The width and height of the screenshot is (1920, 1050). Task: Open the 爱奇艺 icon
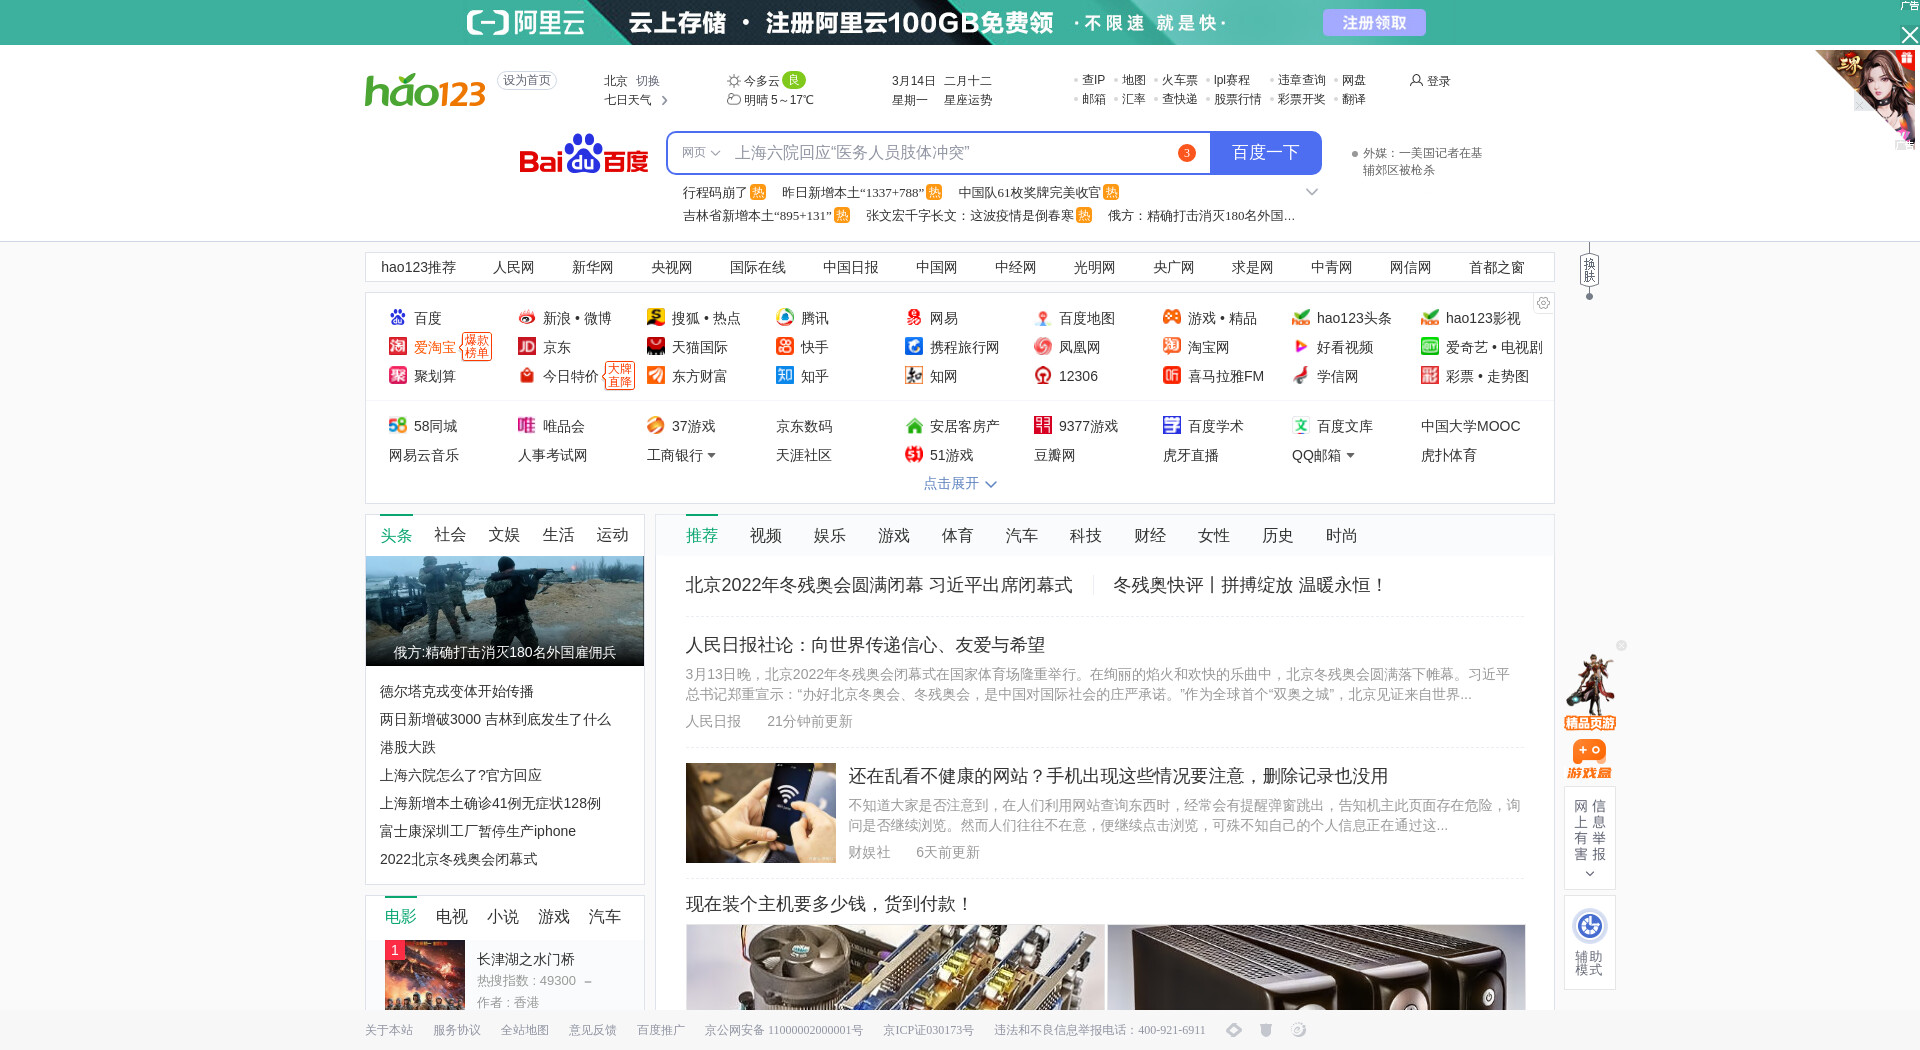1430,347
